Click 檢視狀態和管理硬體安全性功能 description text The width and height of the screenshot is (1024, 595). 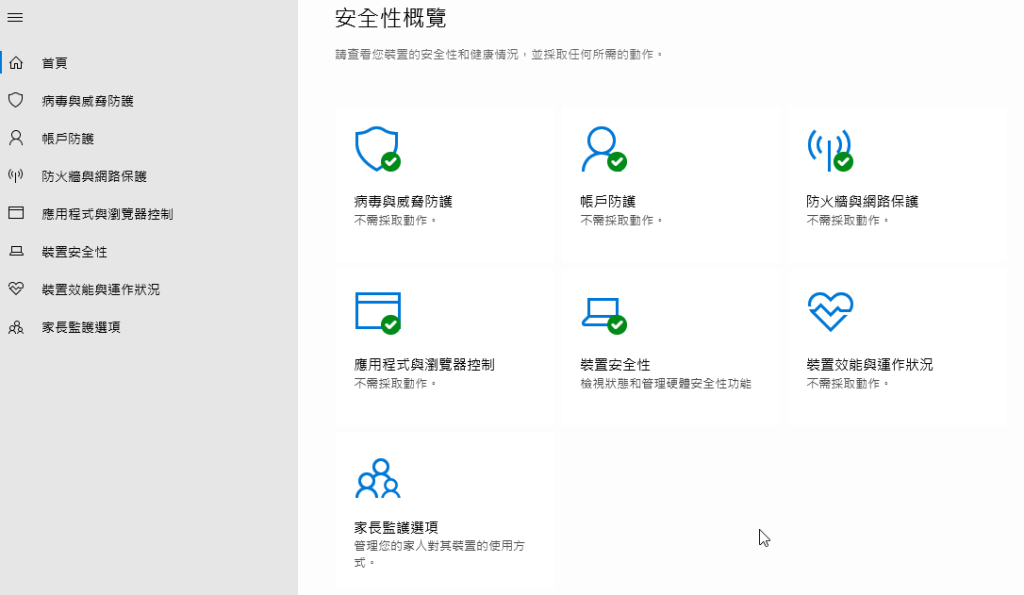tap(665, 383)
